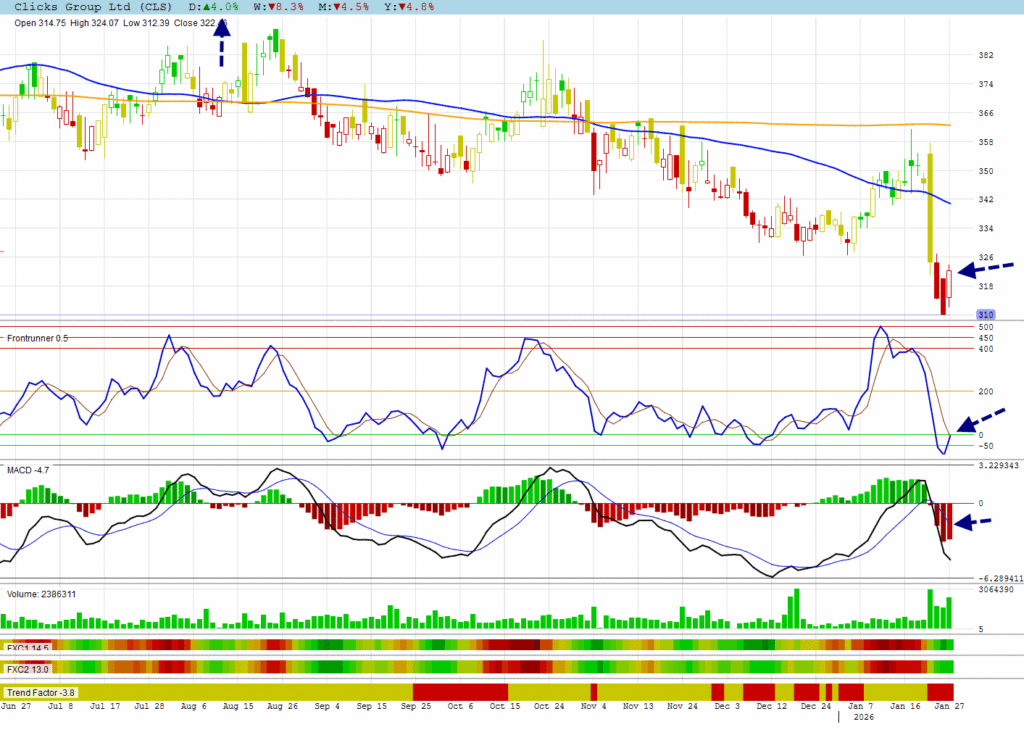Image resolution: width=1024 pixels, height=735 pixels.
Task: Click the FXC1 14.5 strip label
Action: 27,646
